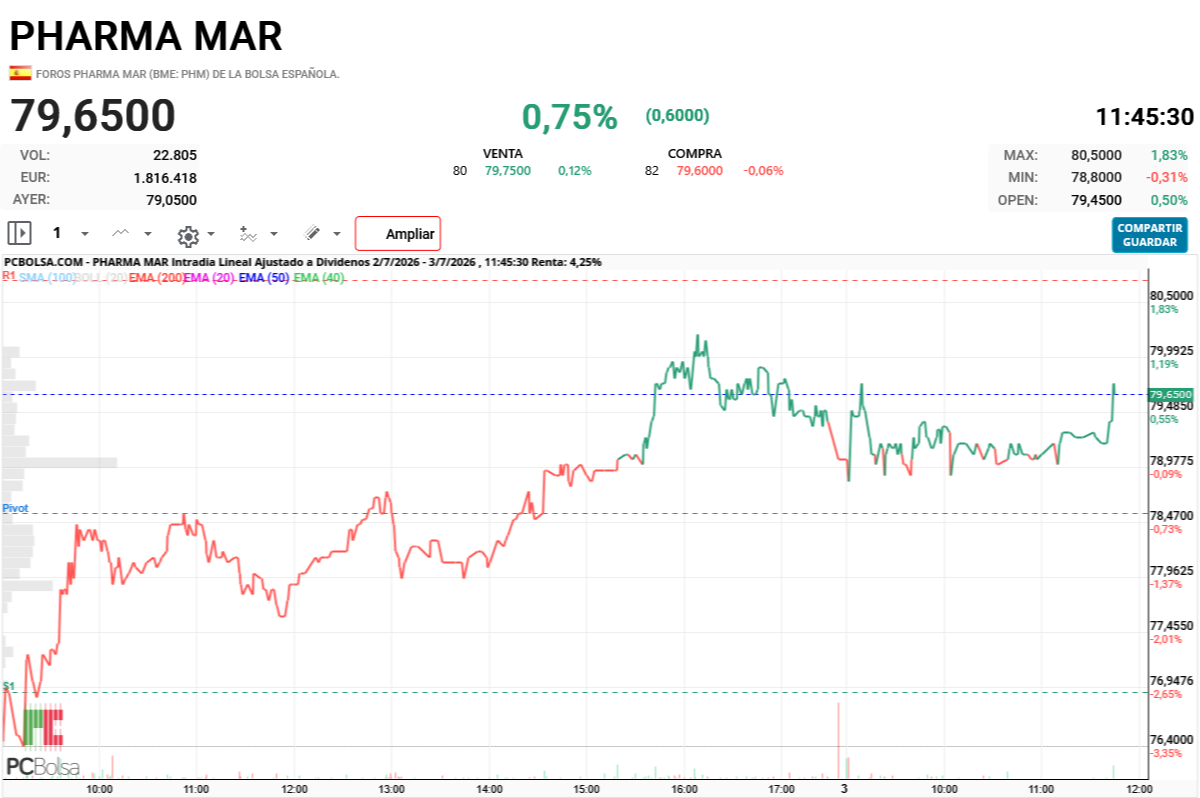The height and width of the screenshot is (798, 1200).
Task: Click the current price tag 79,6500 on axis
Action: click(x=1171, y=395)
